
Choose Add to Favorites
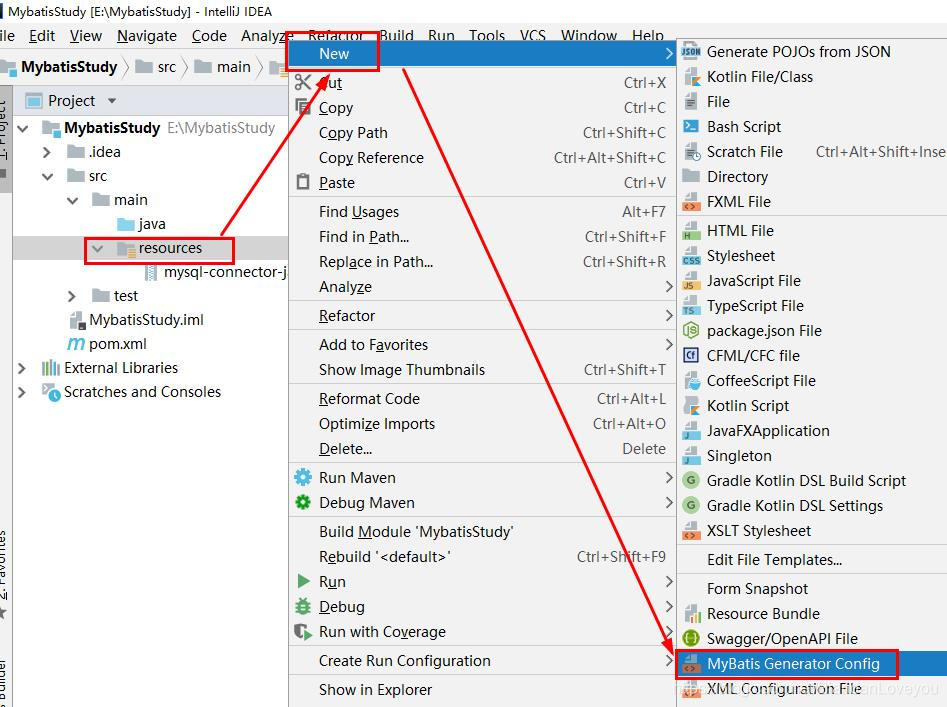pos(481,345)
